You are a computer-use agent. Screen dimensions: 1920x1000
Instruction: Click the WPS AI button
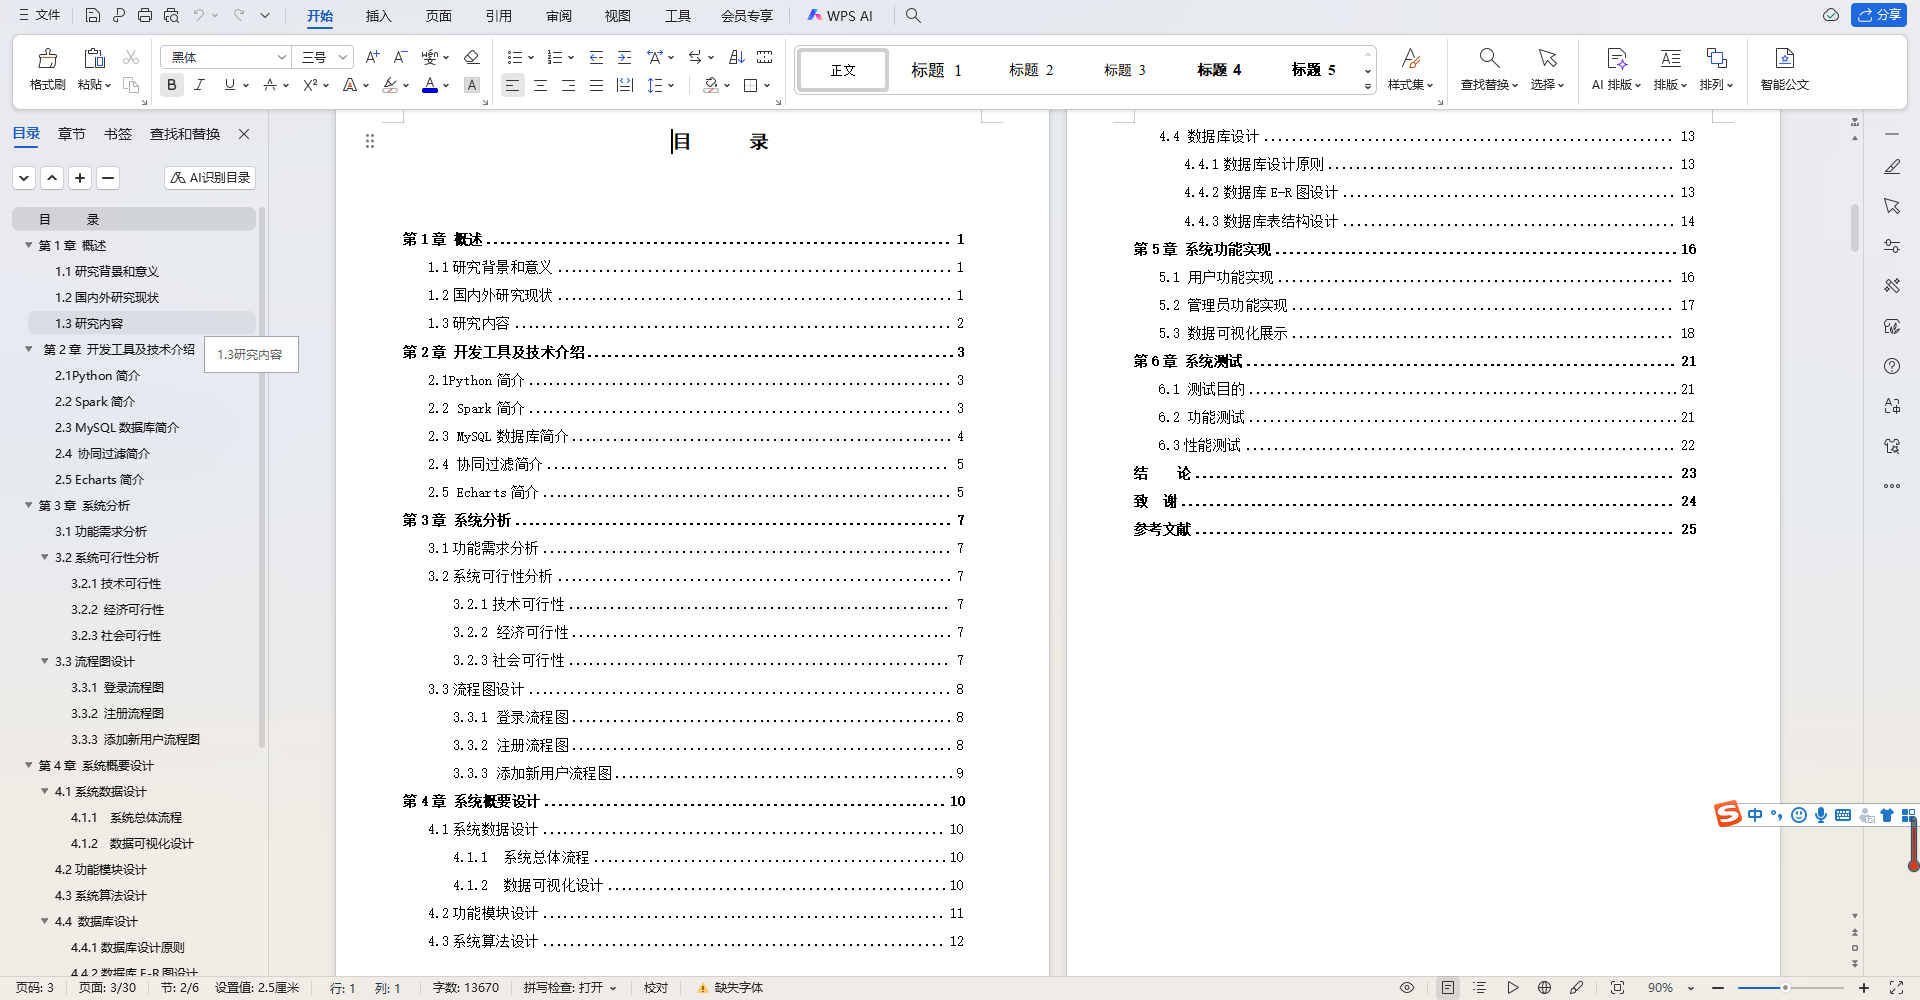(840, 16)
